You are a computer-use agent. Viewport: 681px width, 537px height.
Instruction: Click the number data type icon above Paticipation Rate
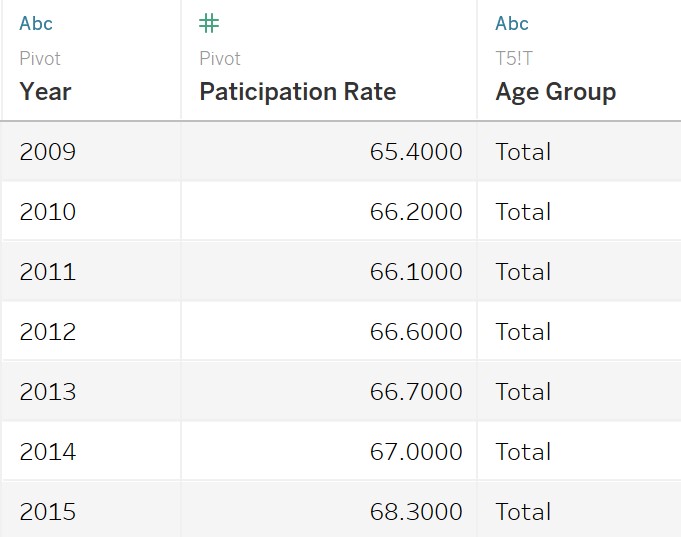(x=209, y=24)
